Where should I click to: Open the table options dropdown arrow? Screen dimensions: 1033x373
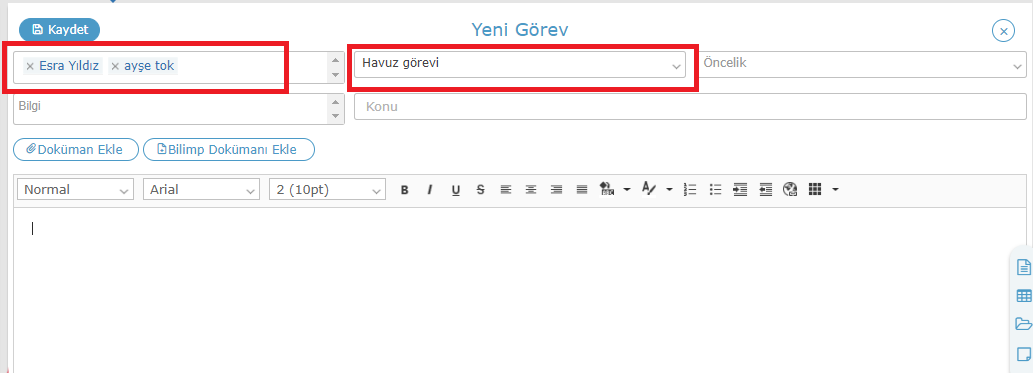pos(835,190)
